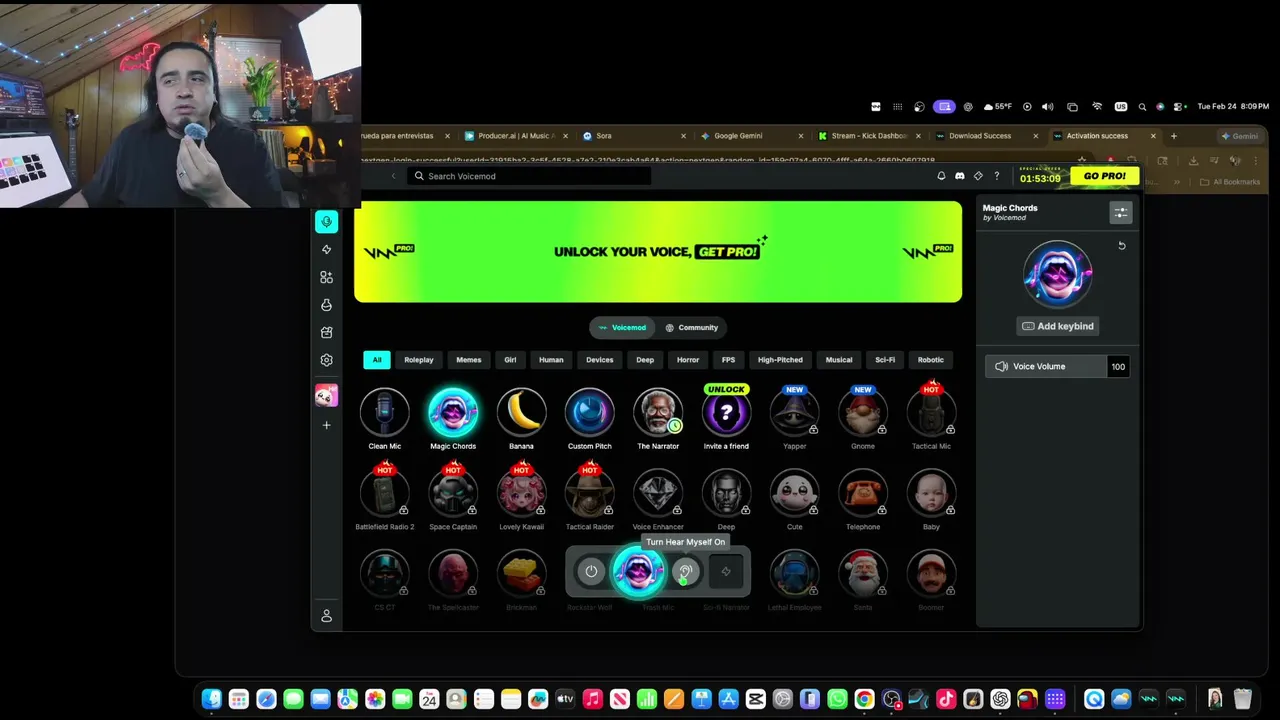The width and height of the screenshot is (1280, 720).
Task: Open macOS menu bar volume control
Action: 1047,107
